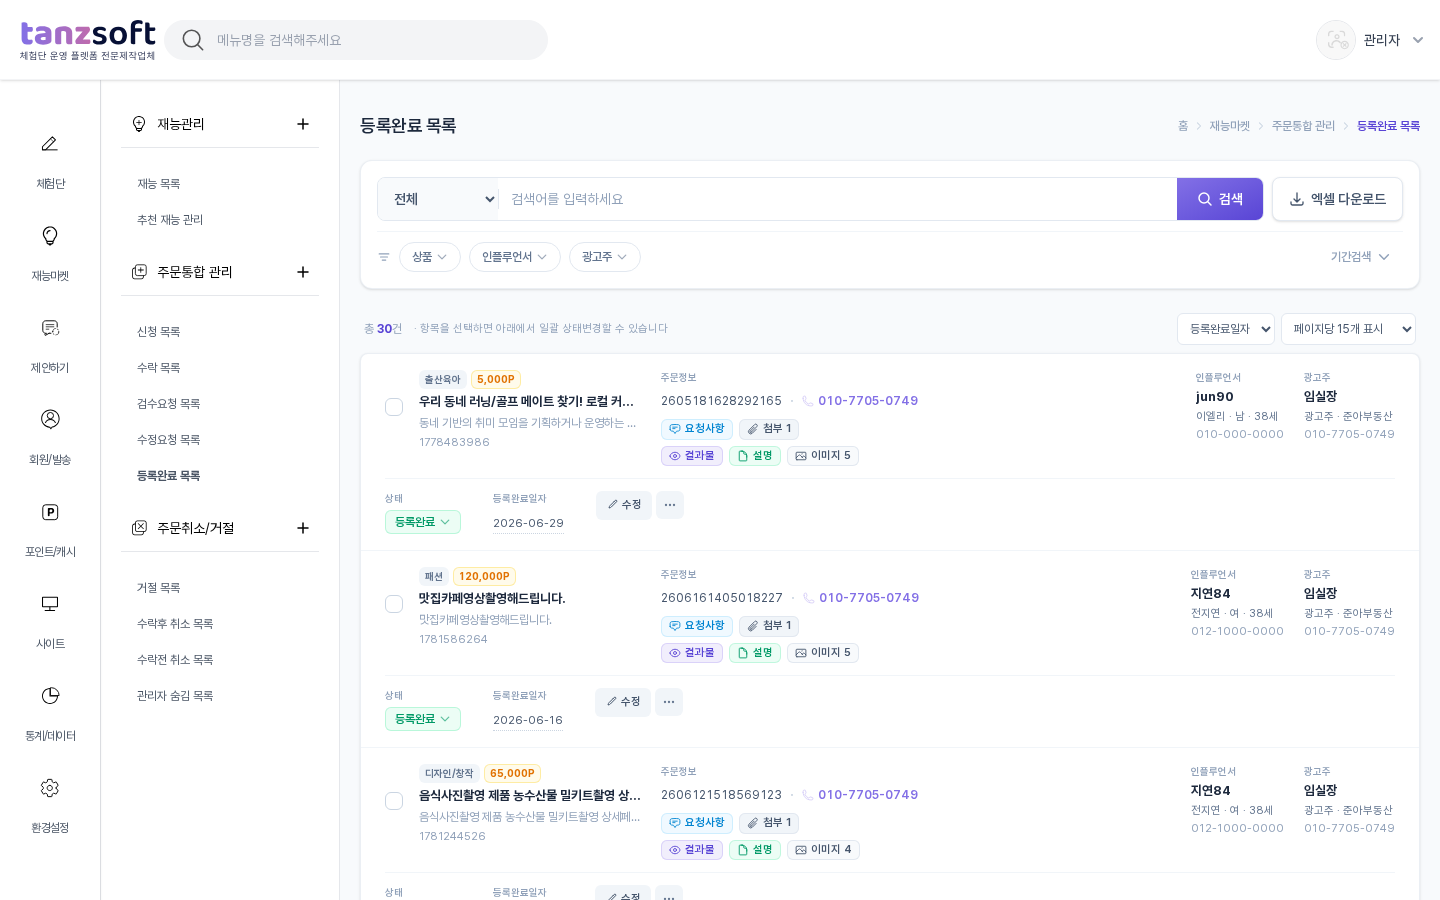1440x900 pixels.
Task: Open more options for the 2026-06-29 order
Action: [670, 505]
